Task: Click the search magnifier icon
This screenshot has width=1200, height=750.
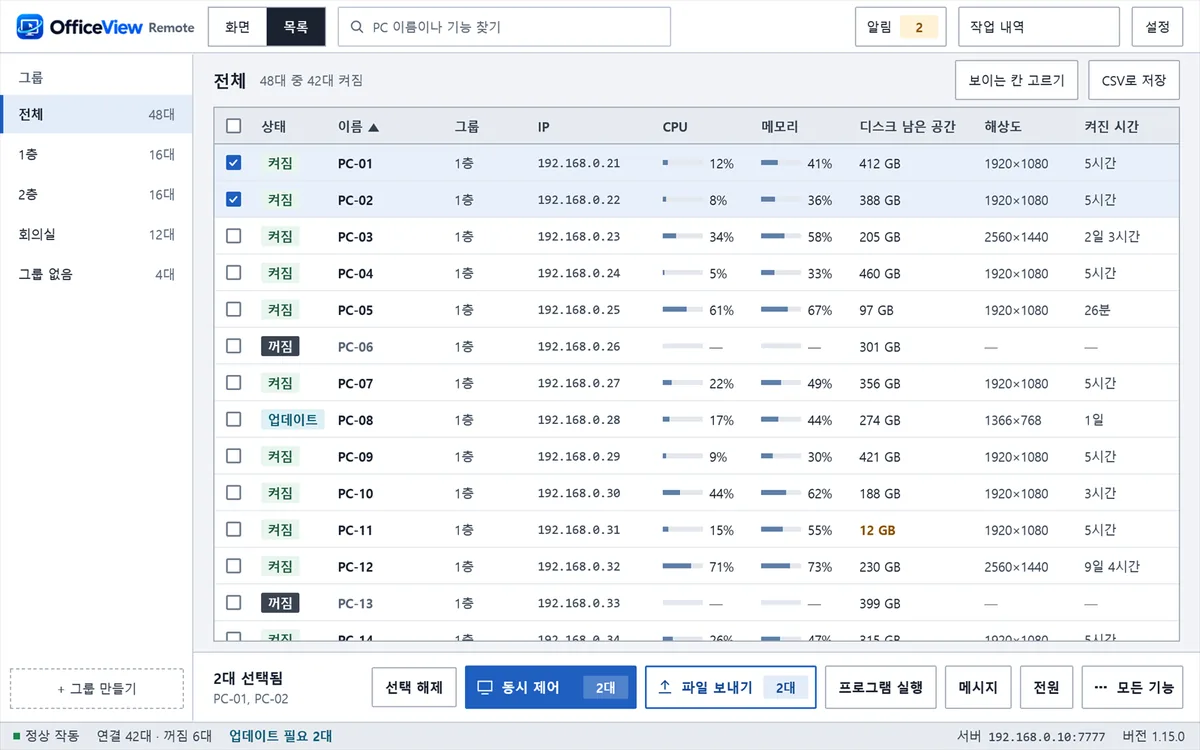Action: coord(356,27)
